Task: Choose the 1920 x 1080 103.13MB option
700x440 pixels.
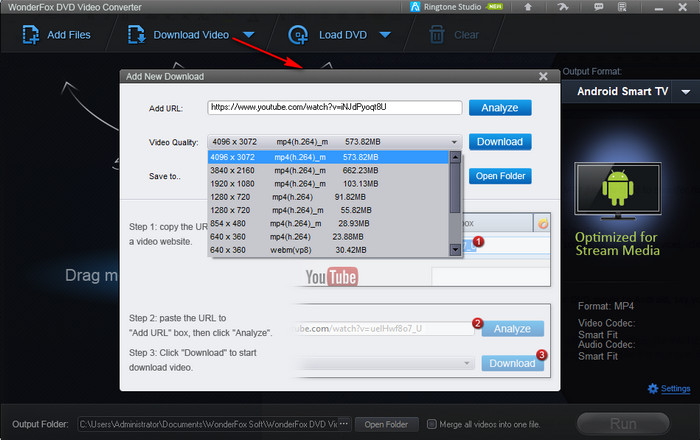Action: [x=329, y=184]
